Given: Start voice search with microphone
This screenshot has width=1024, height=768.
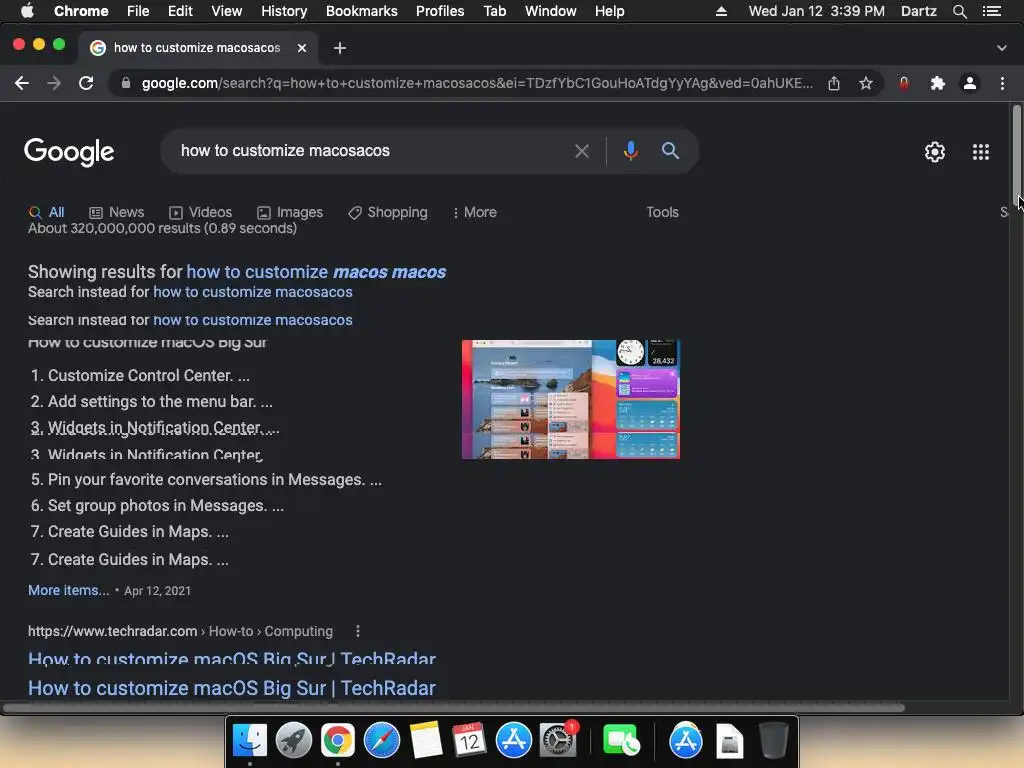Looking at the screenshot, I should pyautogui.click(x=631, y=151).
